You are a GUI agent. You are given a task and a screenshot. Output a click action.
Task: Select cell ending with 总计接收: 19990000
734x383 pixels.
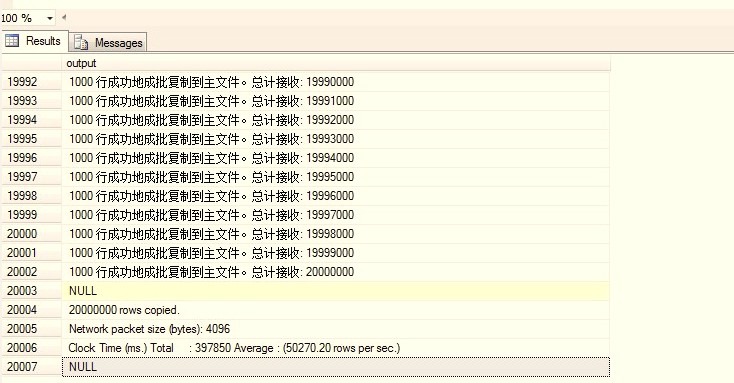(336, 81)
